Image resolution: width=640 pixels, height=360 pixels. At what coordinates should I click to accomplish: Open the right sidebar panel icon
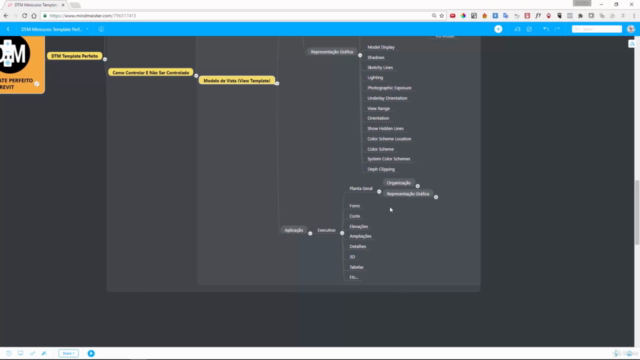click(632, 44)
